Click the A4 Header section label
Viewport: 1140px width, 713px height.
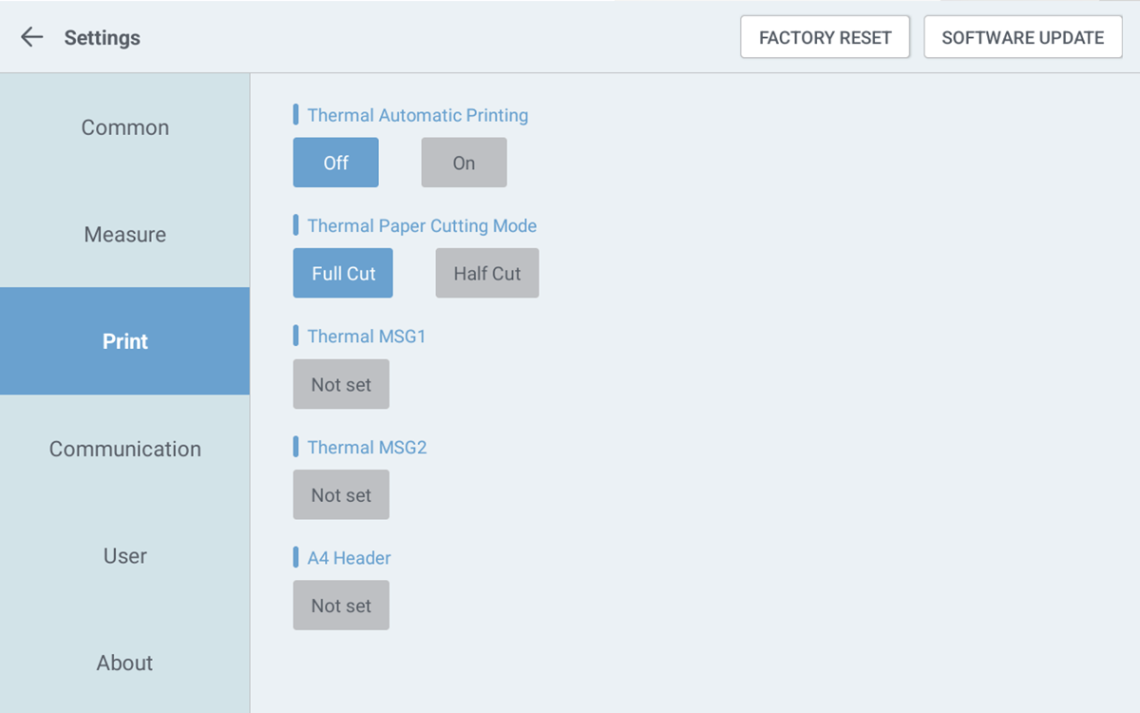coord(348,558)
